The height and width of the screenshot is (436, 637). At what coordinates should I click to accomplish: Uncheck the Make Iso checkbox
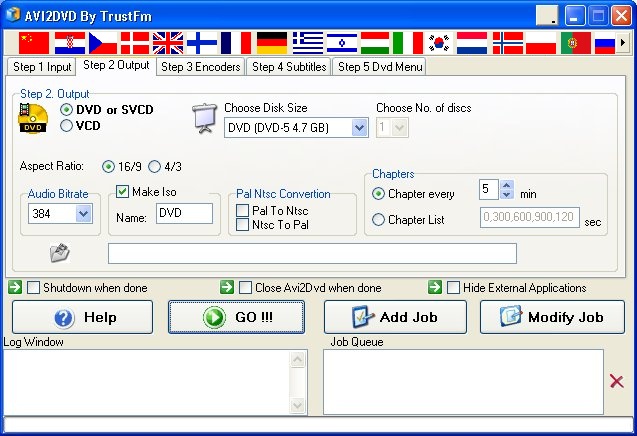click(124, 192)
